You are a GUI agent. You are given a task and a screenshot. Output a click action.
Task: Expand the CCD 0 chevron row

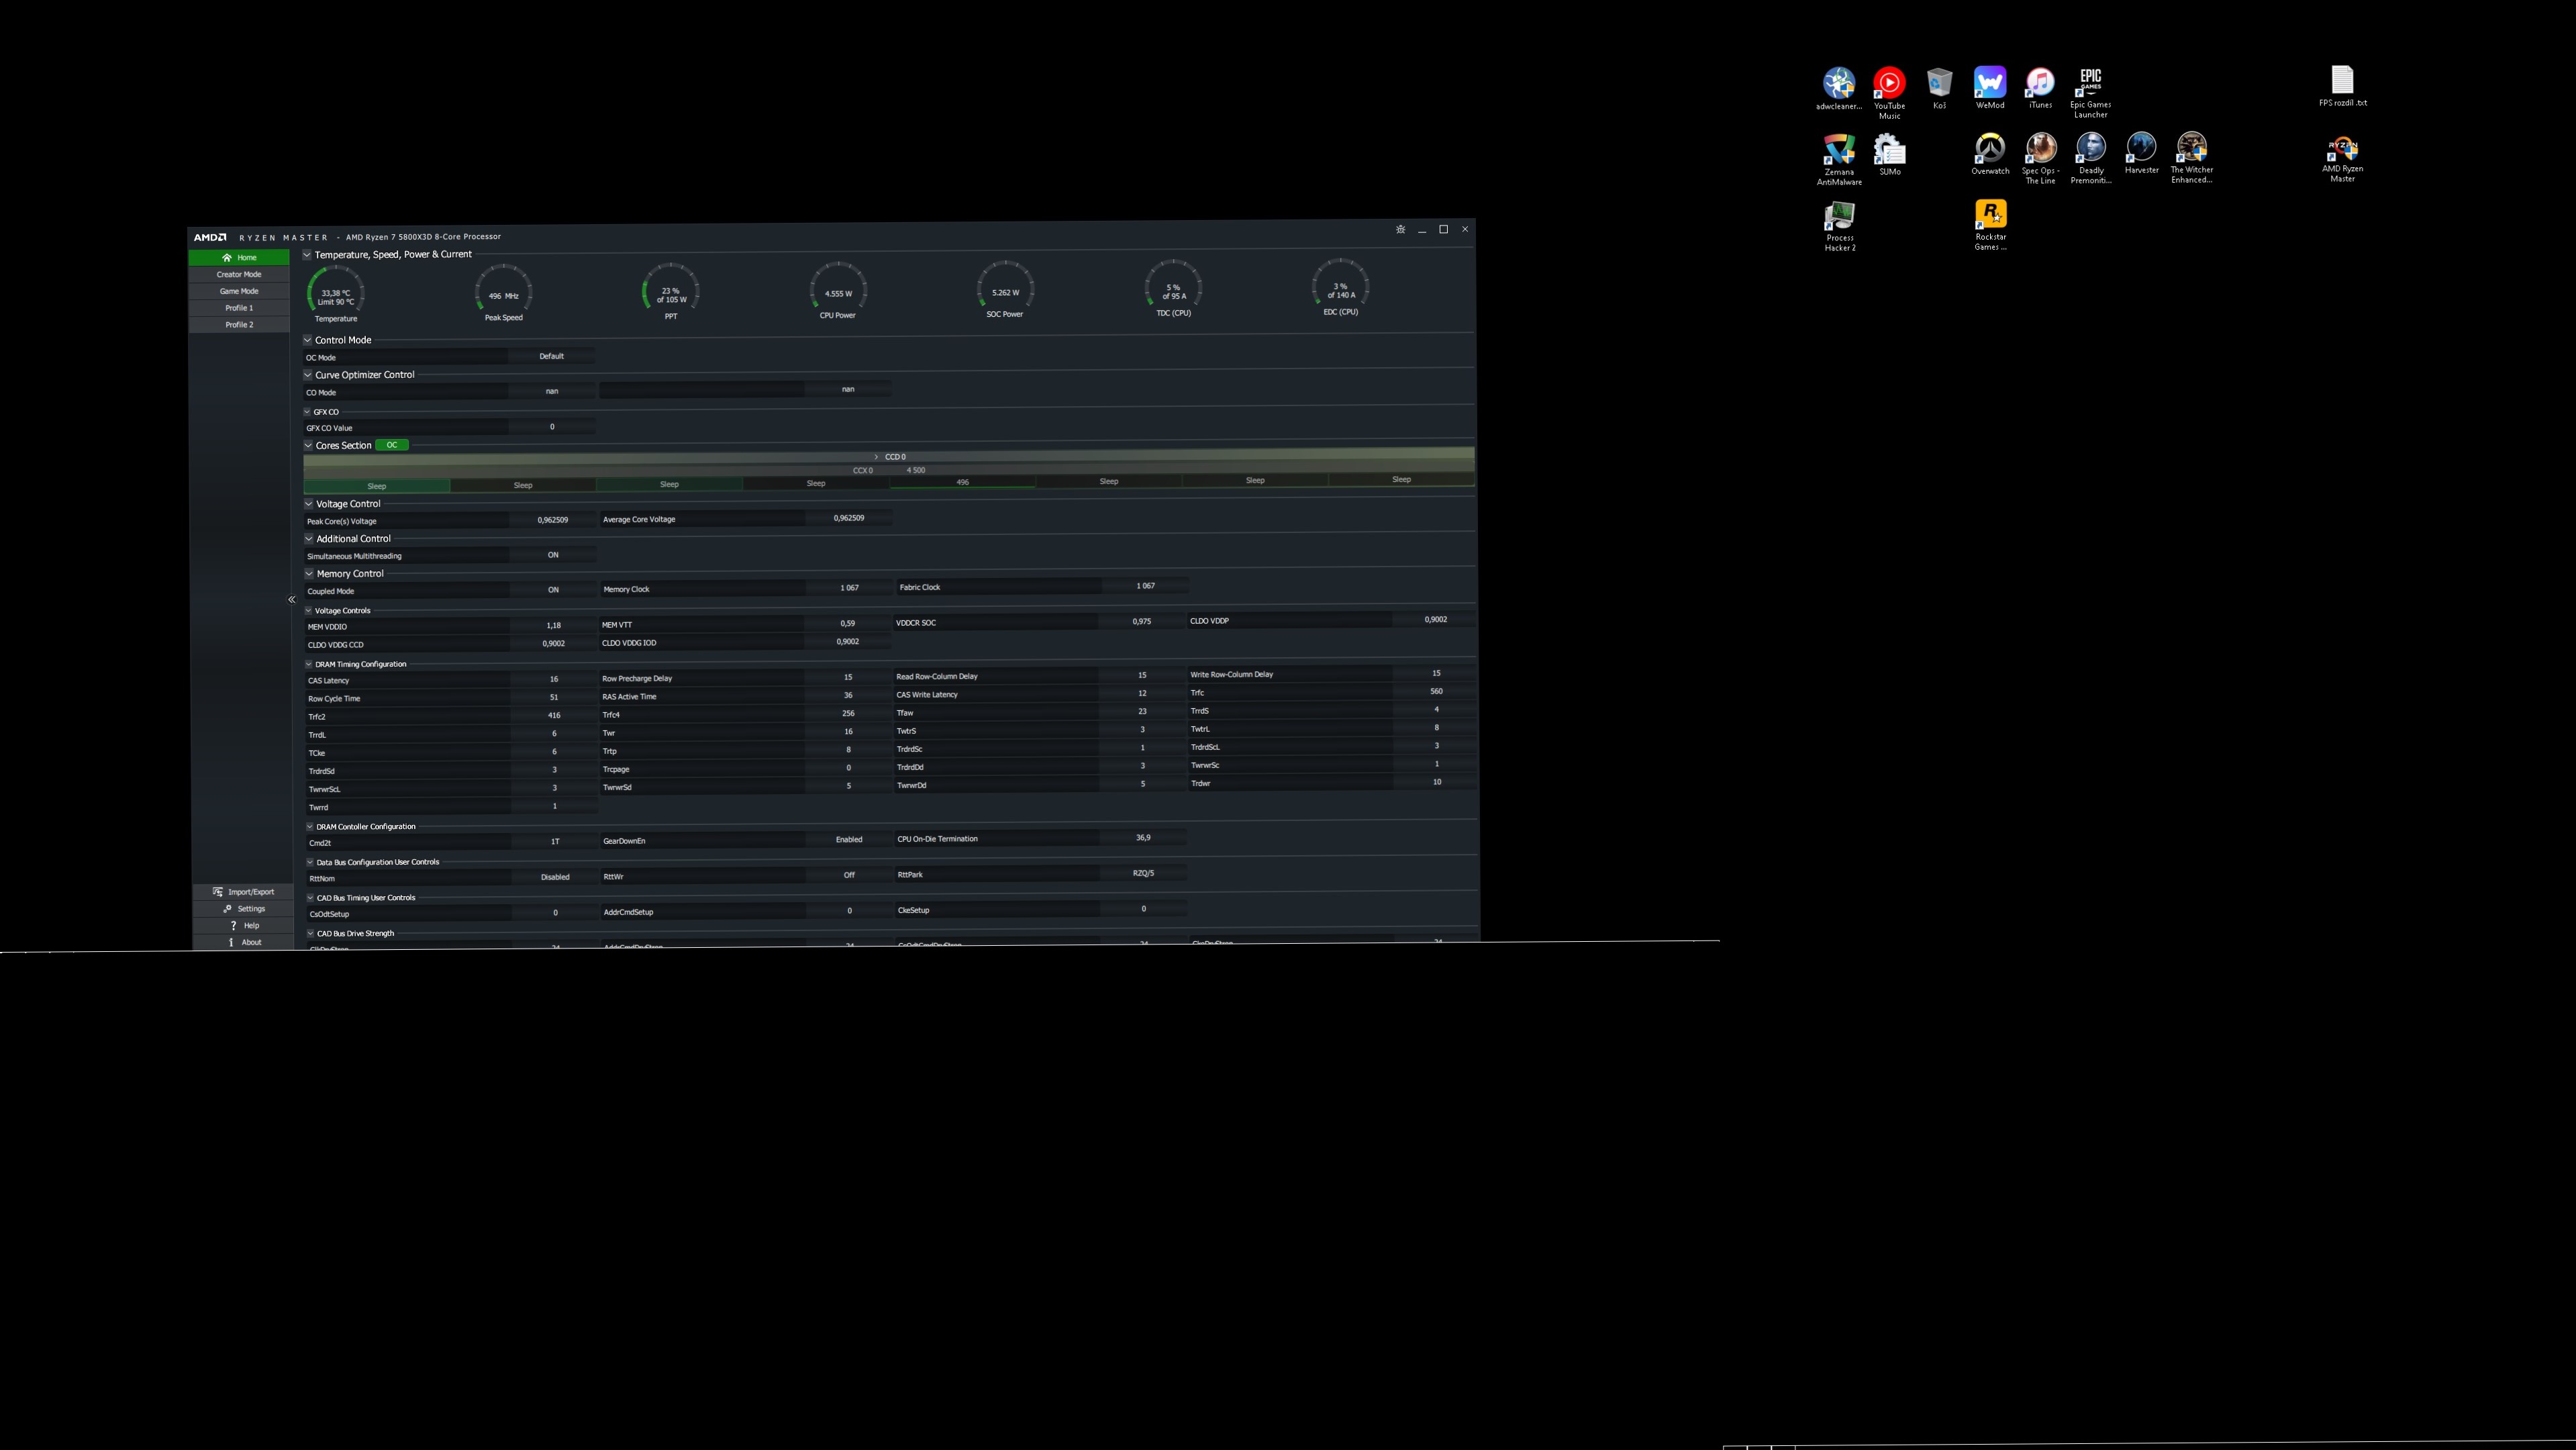pyautogui.click(x=876, y=457)
